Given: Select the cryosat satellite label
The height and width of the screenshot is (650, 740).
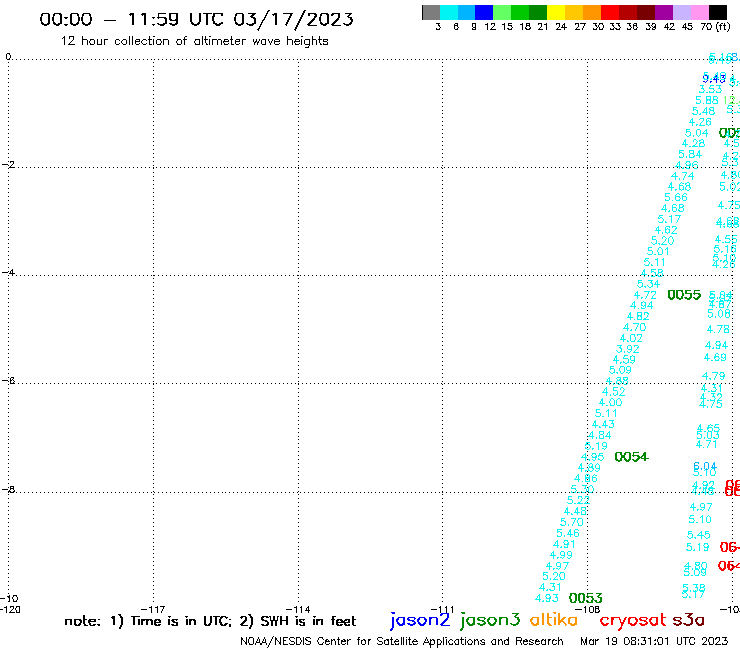Looking at the screenshot, I should 633,620.
